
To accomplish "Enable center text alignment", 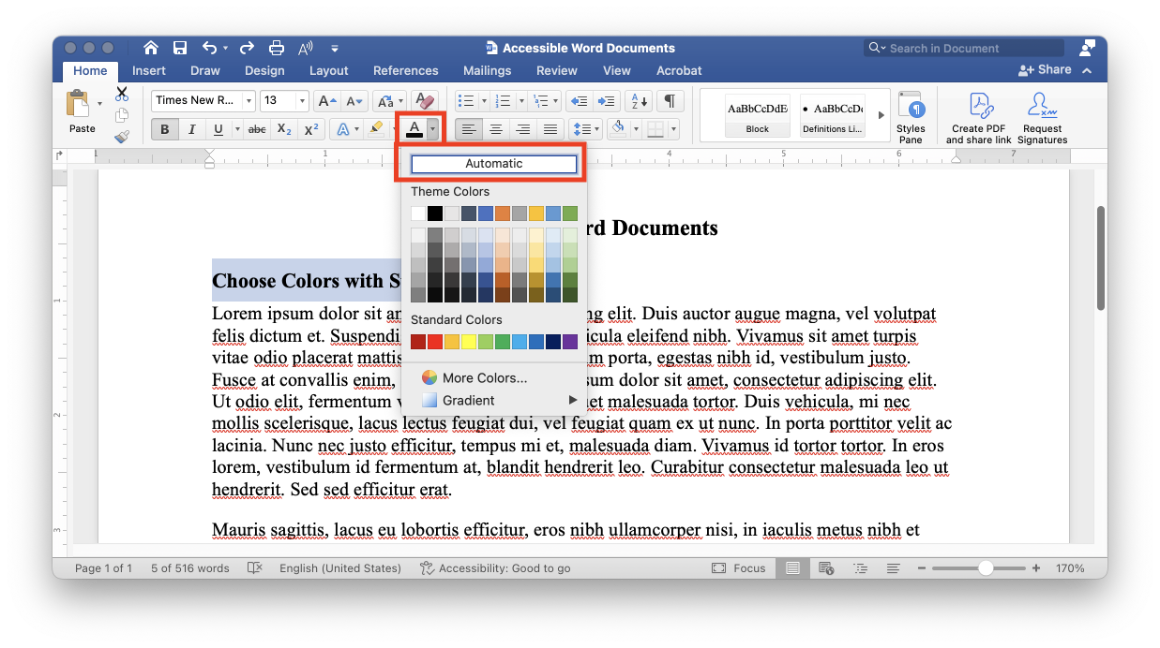I will click(495, 128).
